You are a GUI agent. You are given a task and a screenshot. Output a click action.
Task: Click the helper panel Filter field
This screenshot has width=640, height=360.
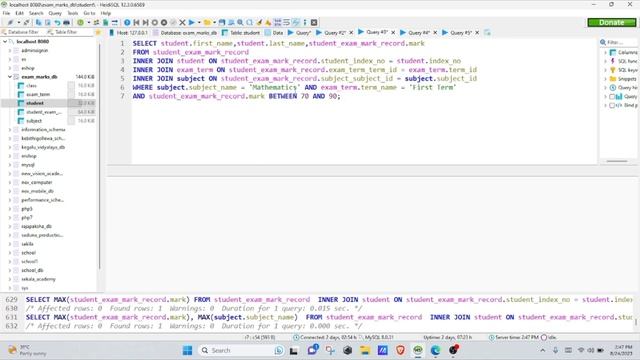point(618,42)
